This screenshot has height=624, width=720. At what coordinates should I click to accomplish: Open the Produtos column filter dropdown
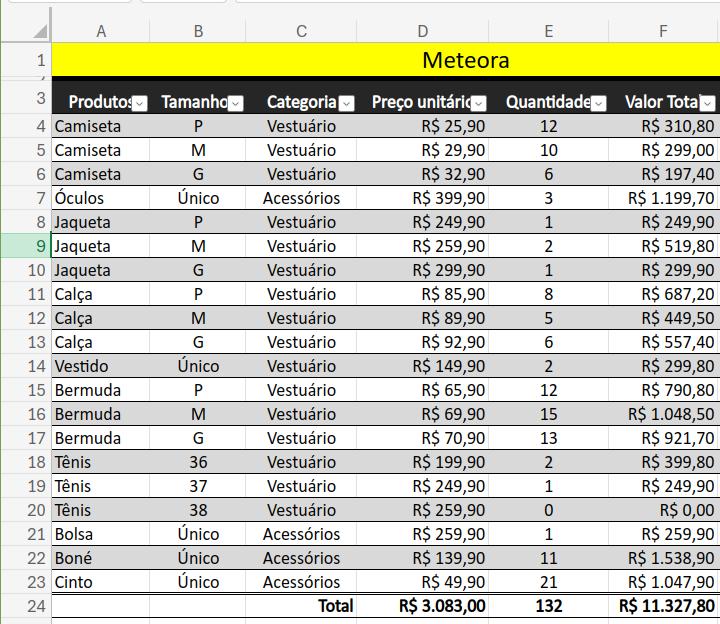pyautogui.click(x=140, y=104)
